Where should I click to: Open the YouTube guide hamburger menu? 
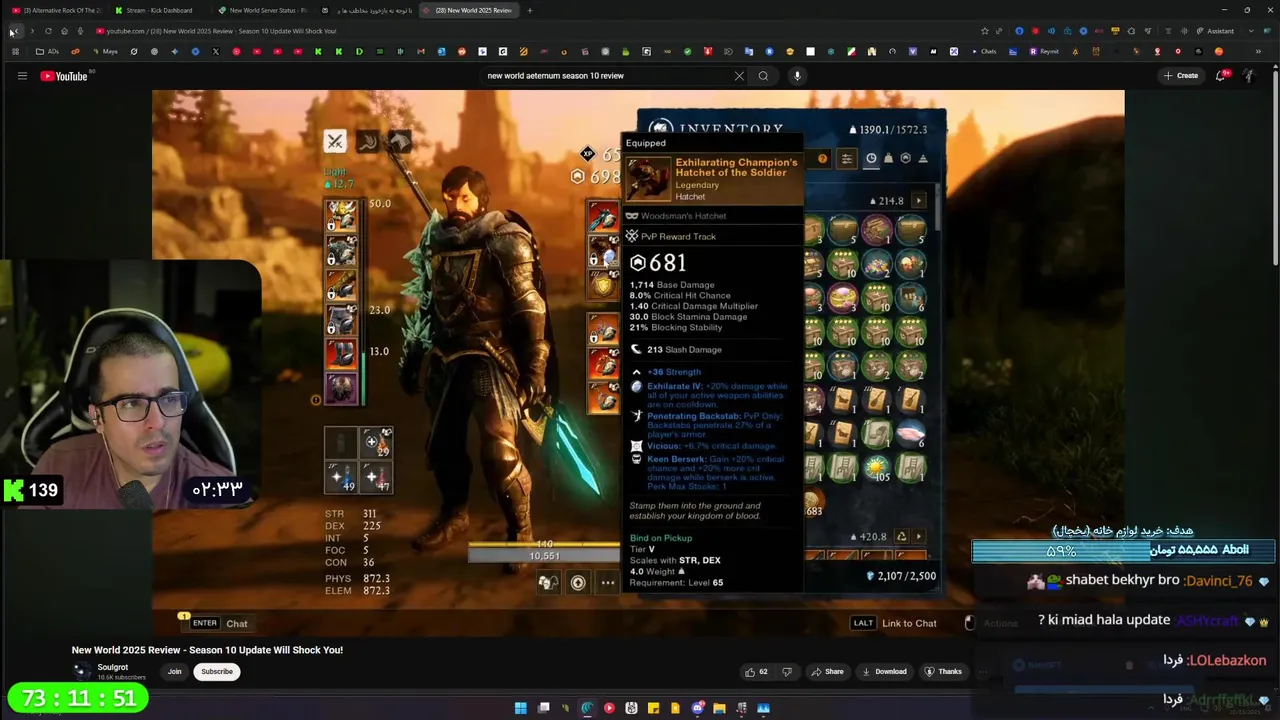(21, 76)
